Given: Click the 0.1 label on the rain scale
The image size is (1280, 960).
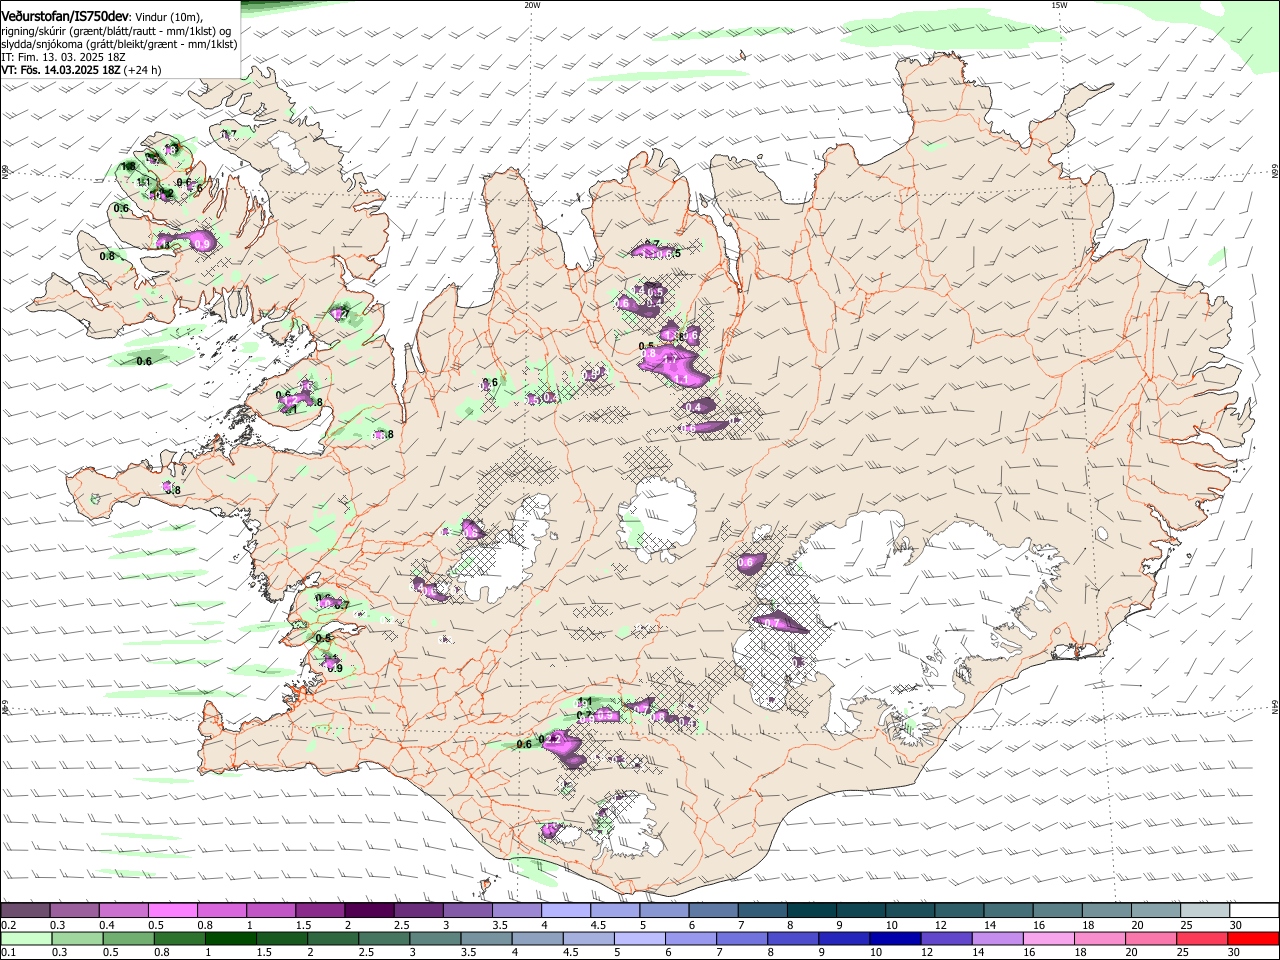Looking at the screenshot, I should (x=6, y=952).
